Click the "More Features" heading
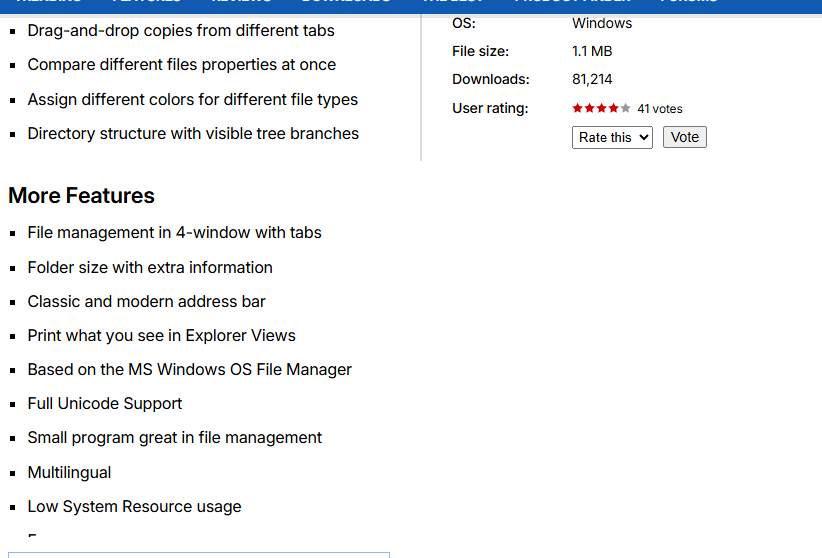Image resolution: width=822 pixels, height=558 pixels. click(x=81, y=196)
